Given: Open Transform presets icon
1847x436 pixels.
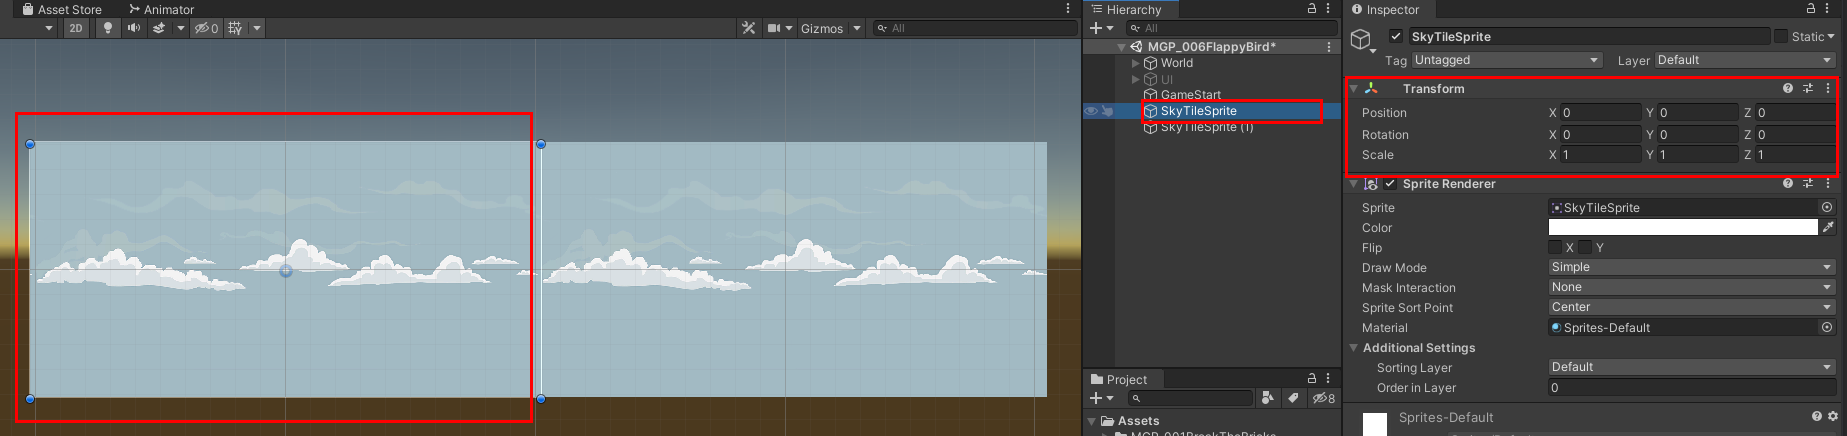Looking at the screenshot, I should 1808,88.
